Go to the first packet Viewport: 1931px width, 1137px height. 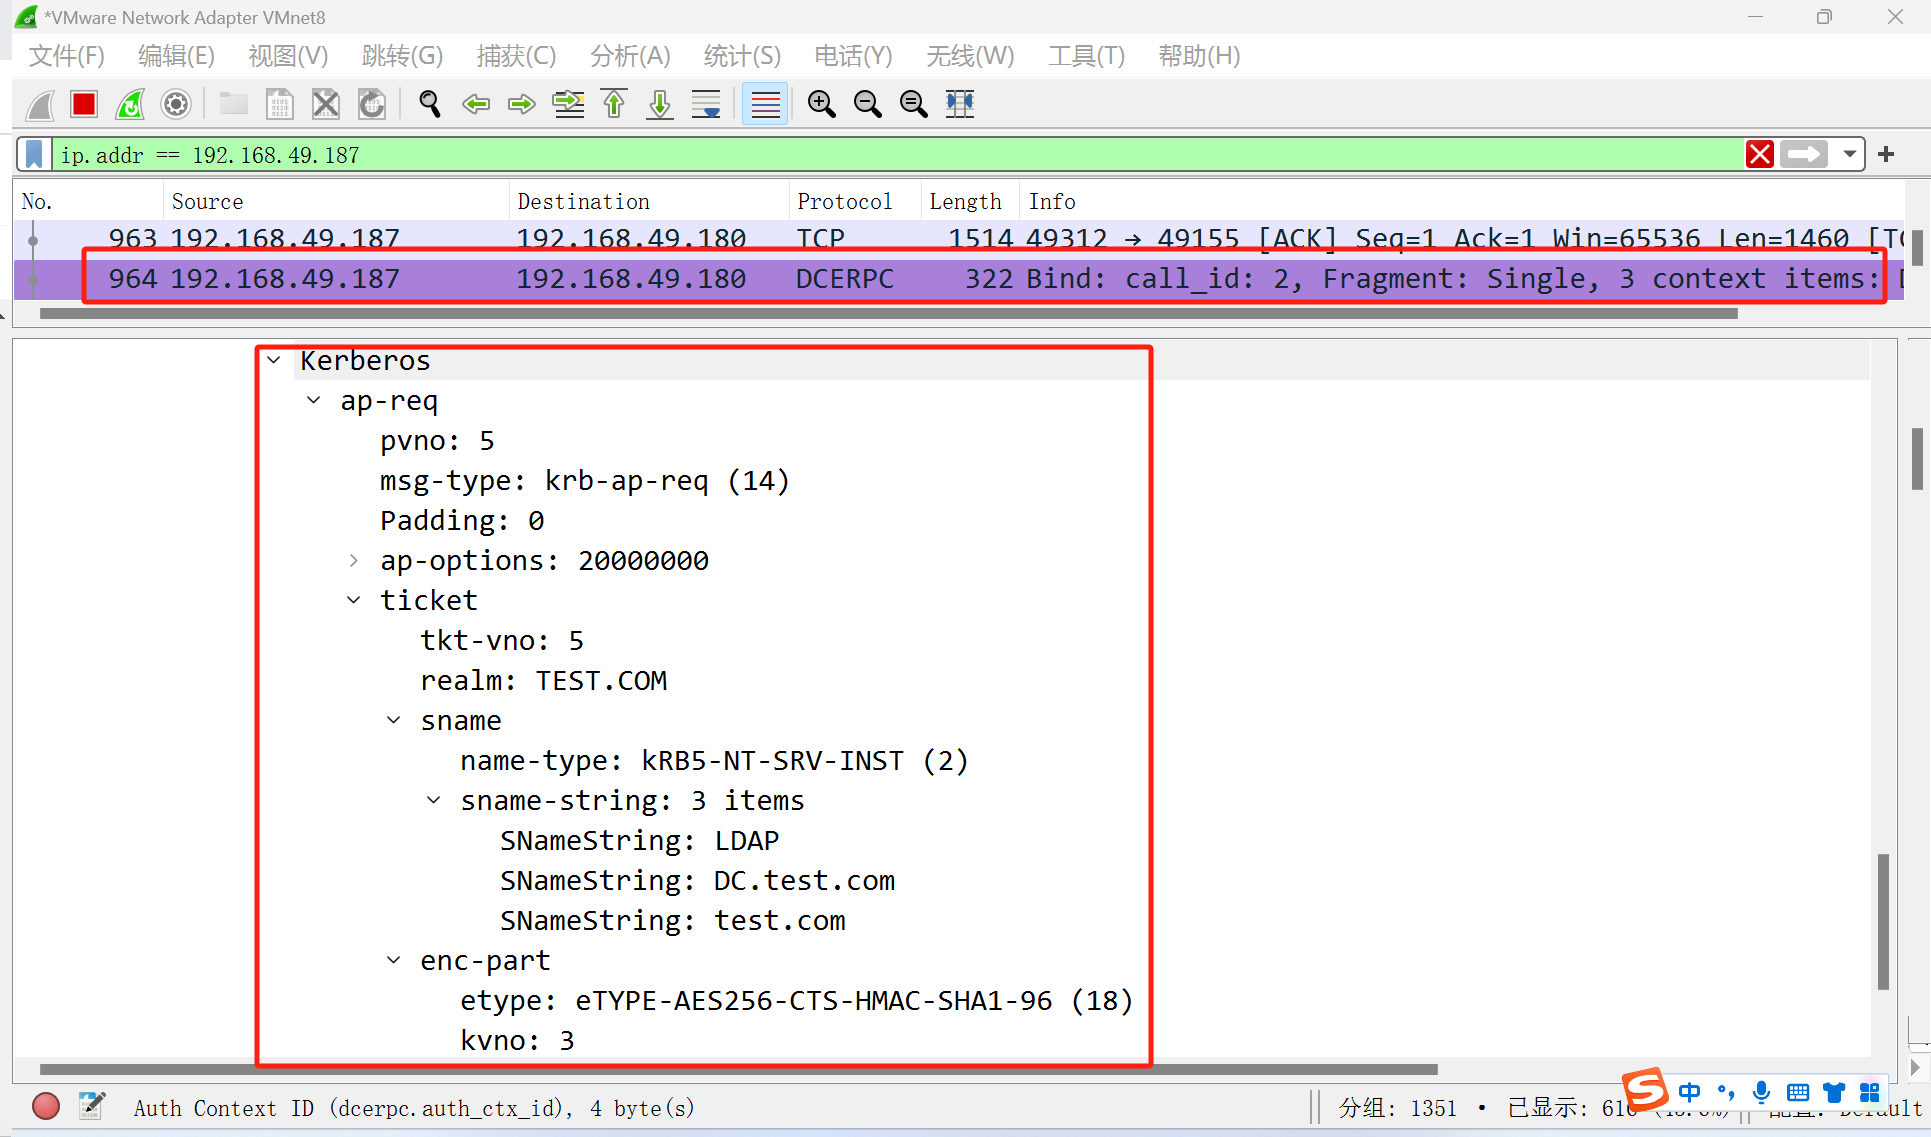614,104
